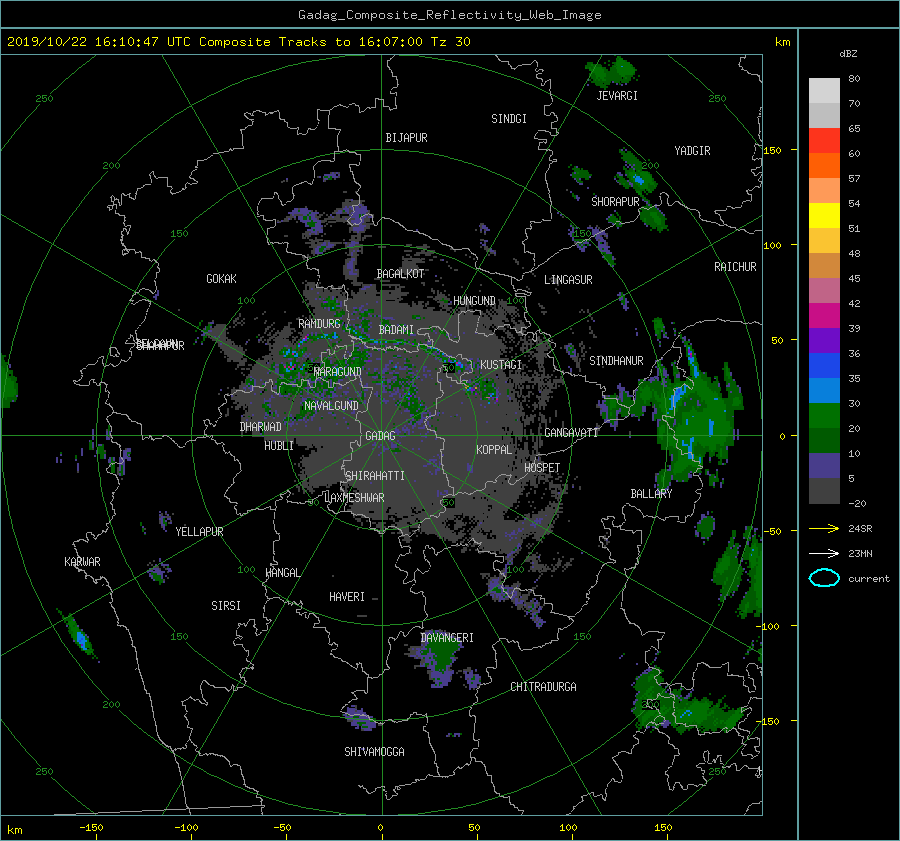Click the SINDGI city label
Image resolution: width=900 pixels, height=841 pixels.
click(x=509, y=119)
